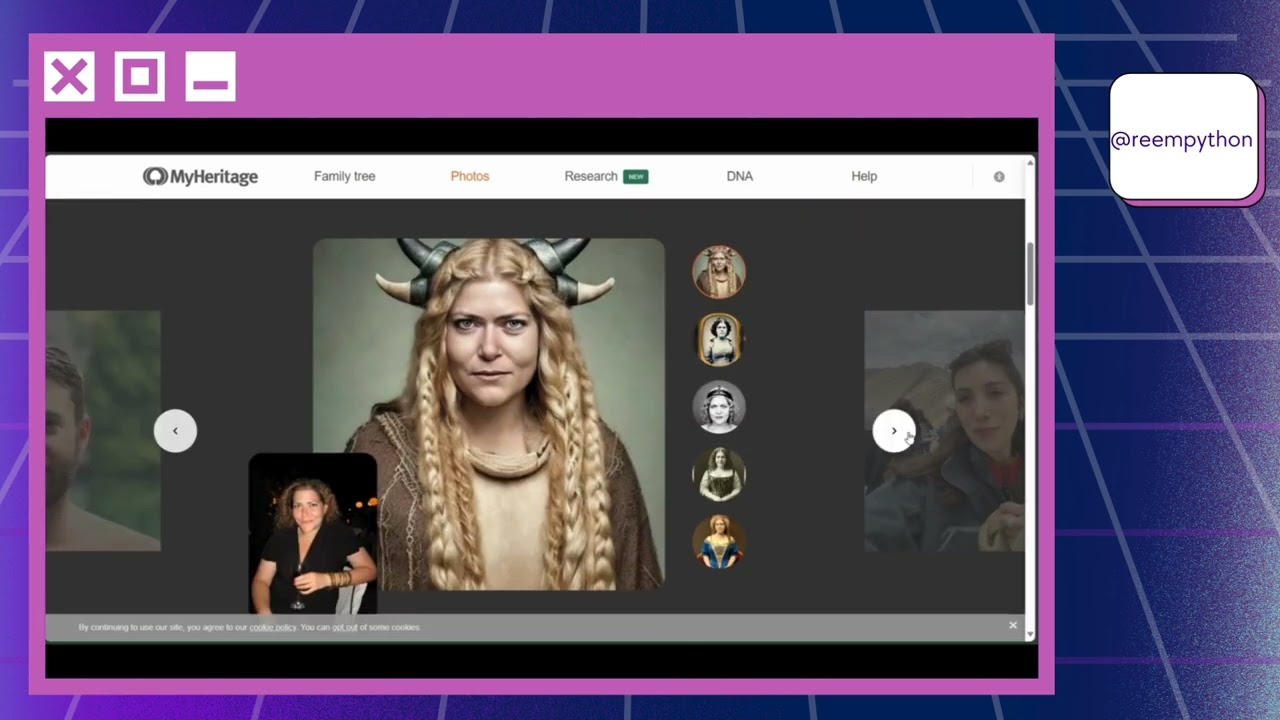Click the opt out link

click(345, 627)
